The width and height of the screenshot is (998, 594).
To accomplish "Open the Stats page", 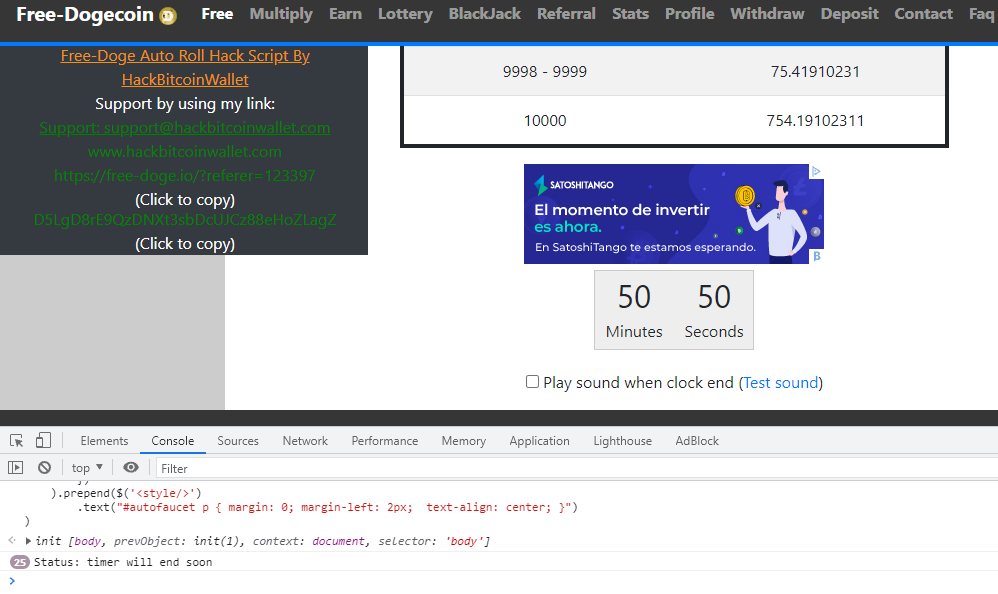I will tap(630, 14).
